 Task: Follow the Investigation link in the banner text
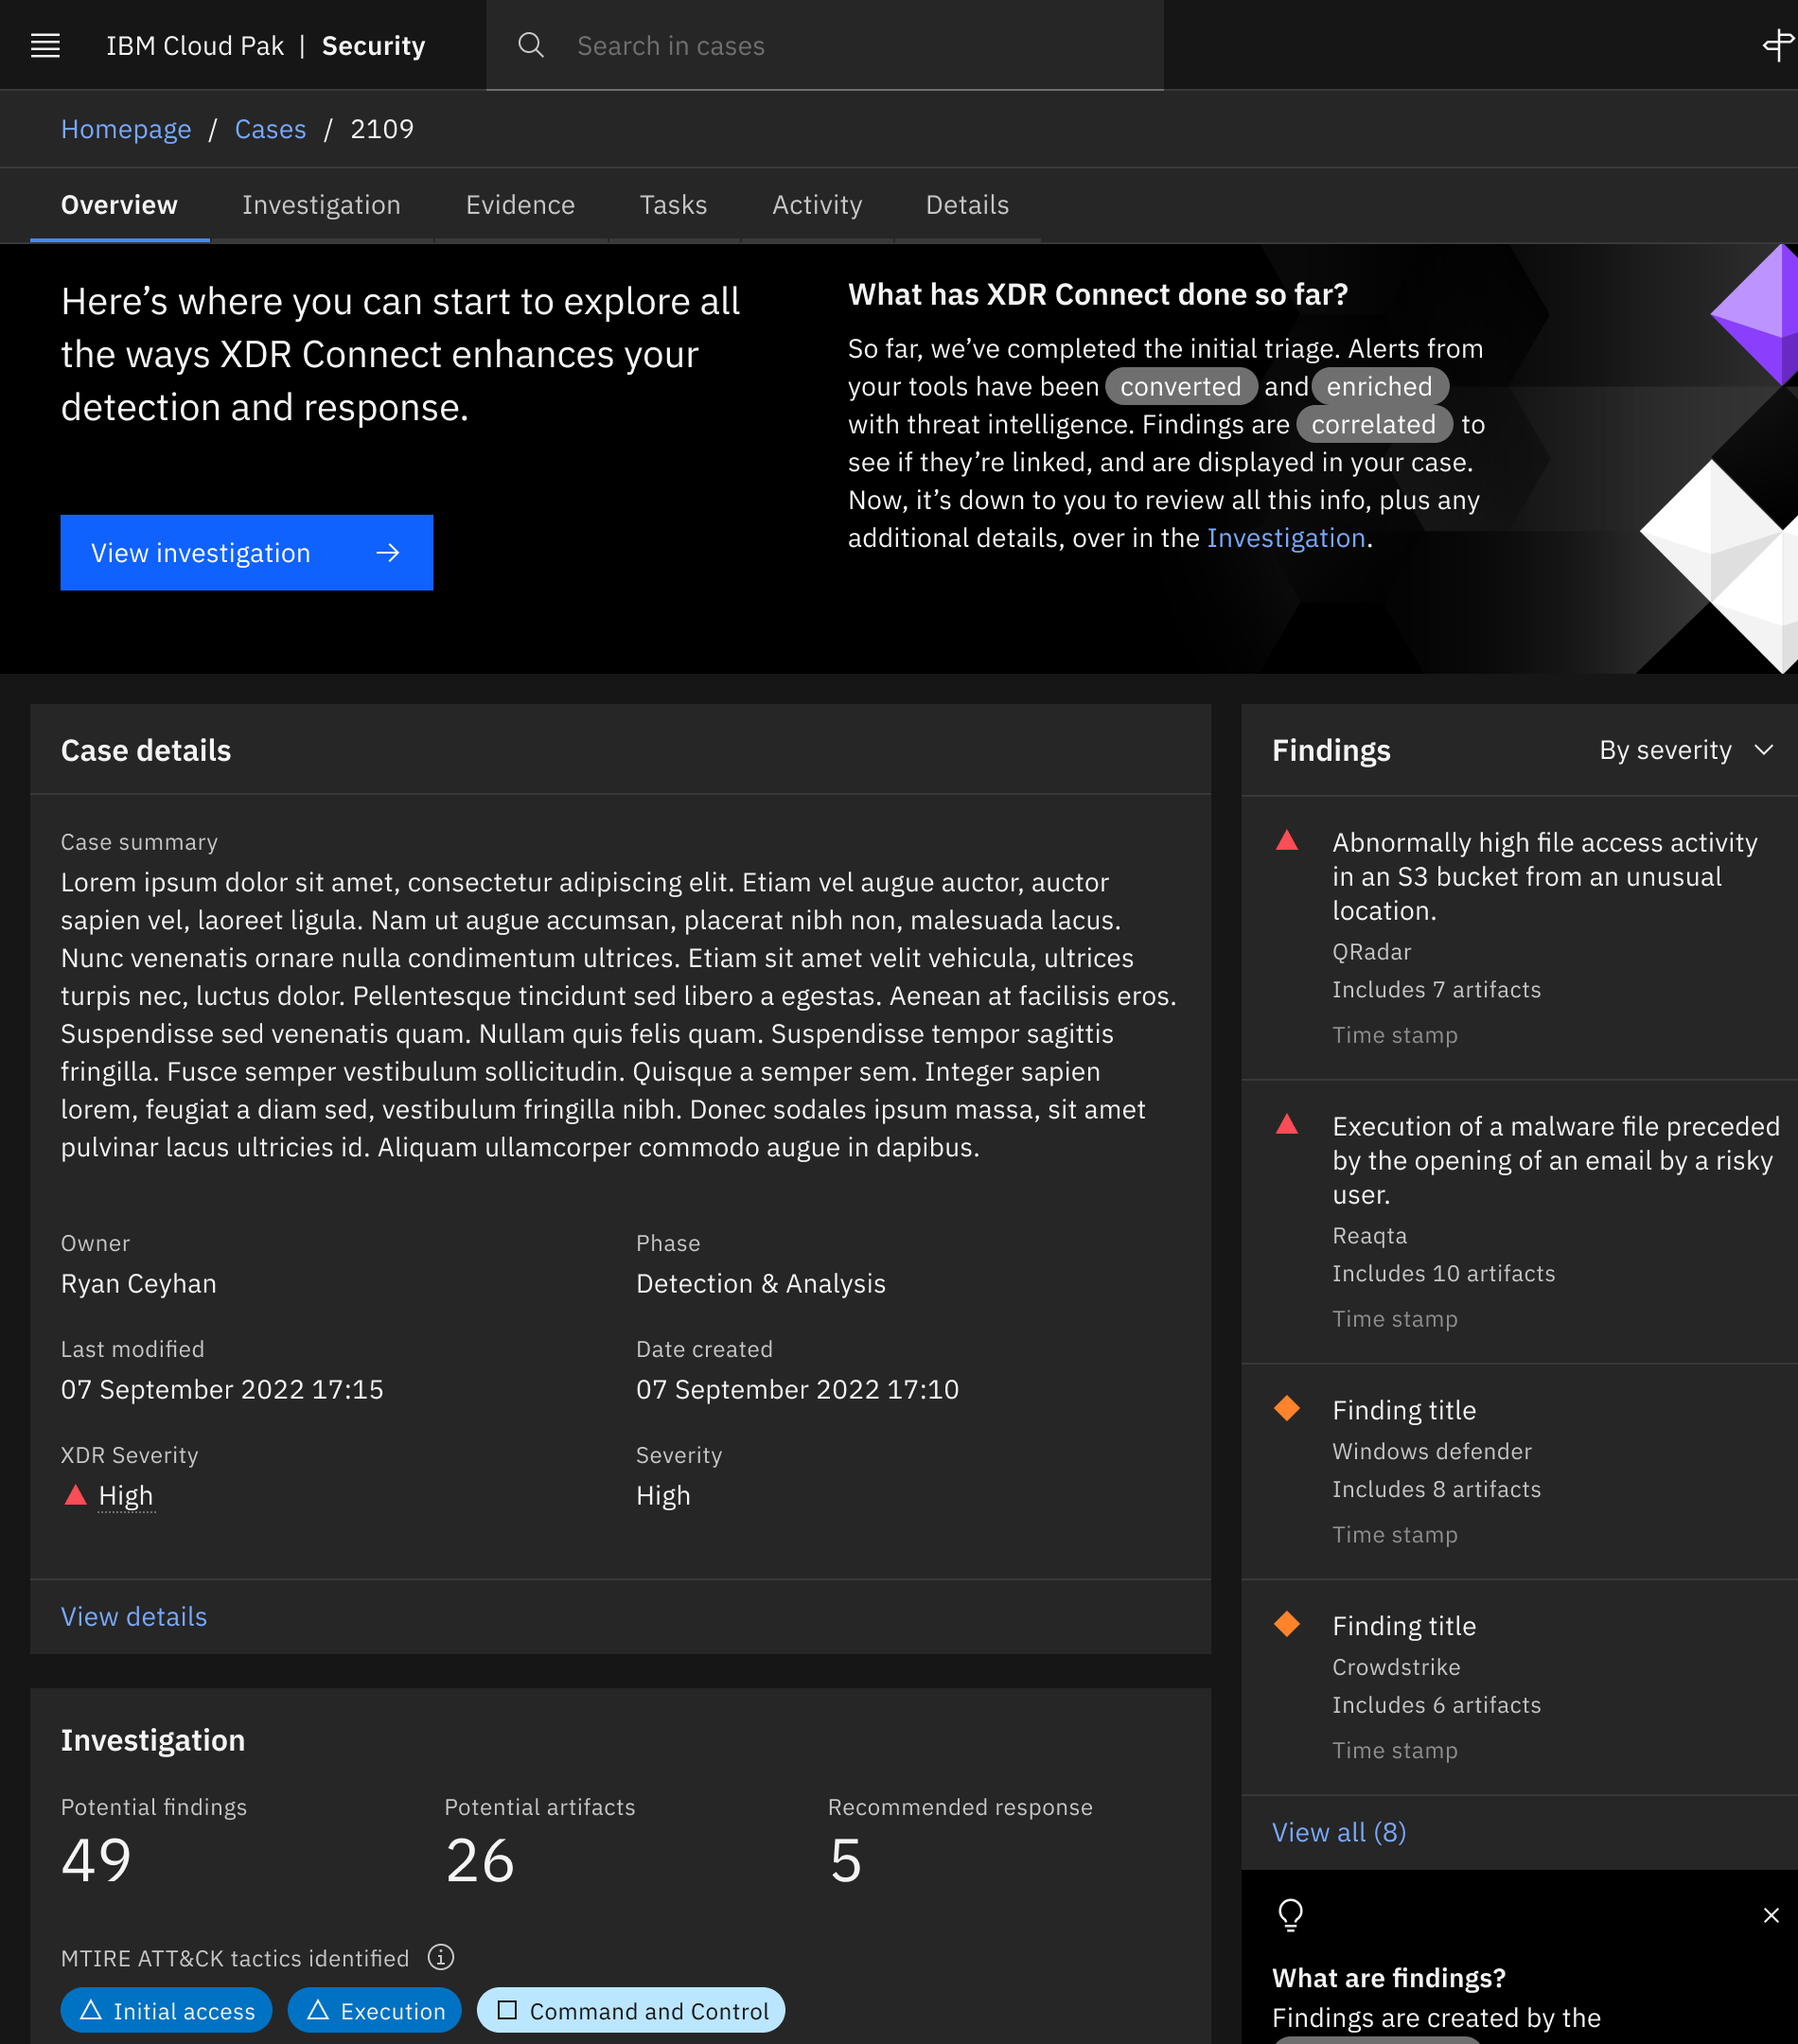click(x=1286, y=538)
